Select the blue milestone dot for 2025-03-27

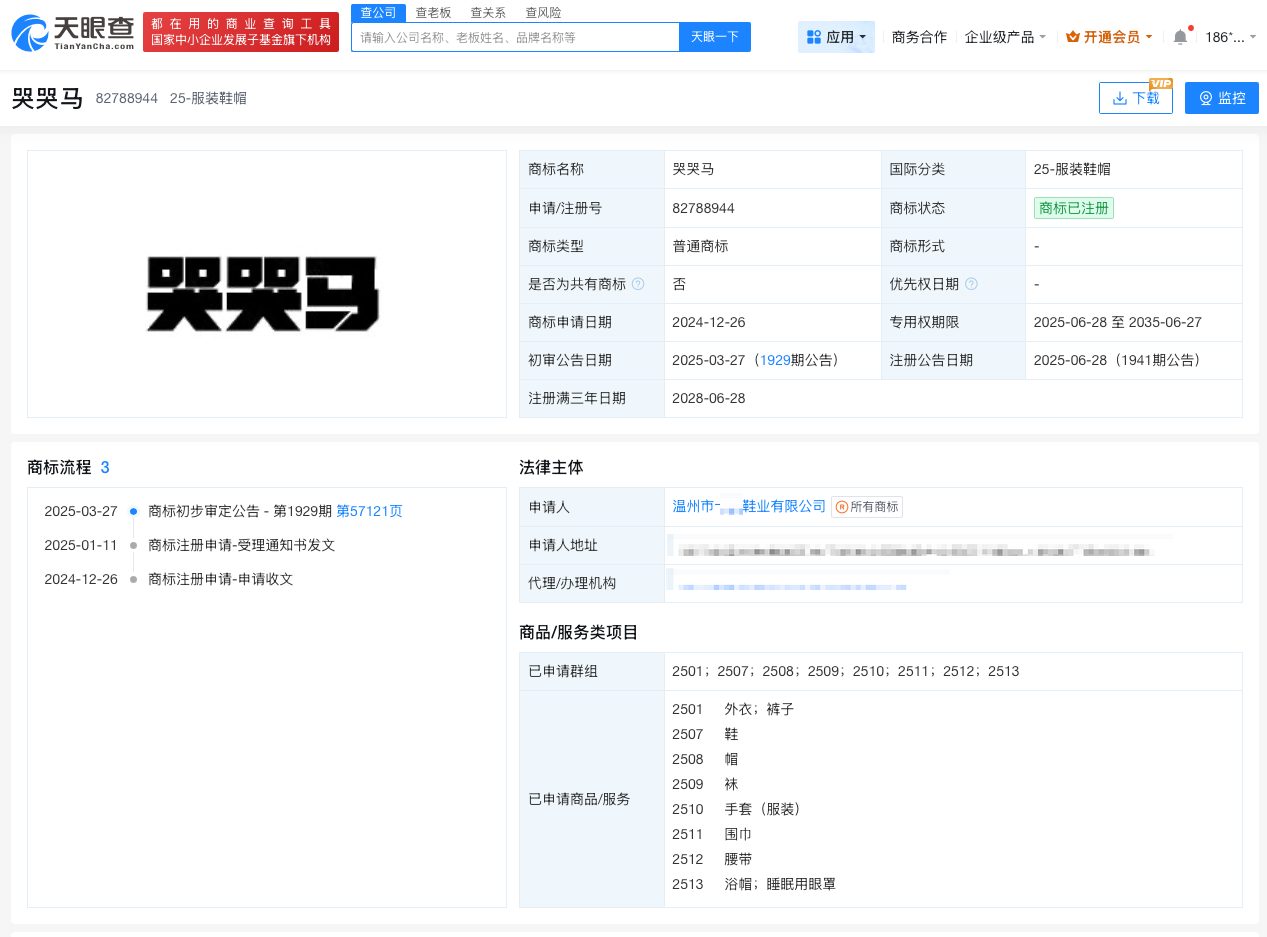pyautogui.click(x=133, y=511)
